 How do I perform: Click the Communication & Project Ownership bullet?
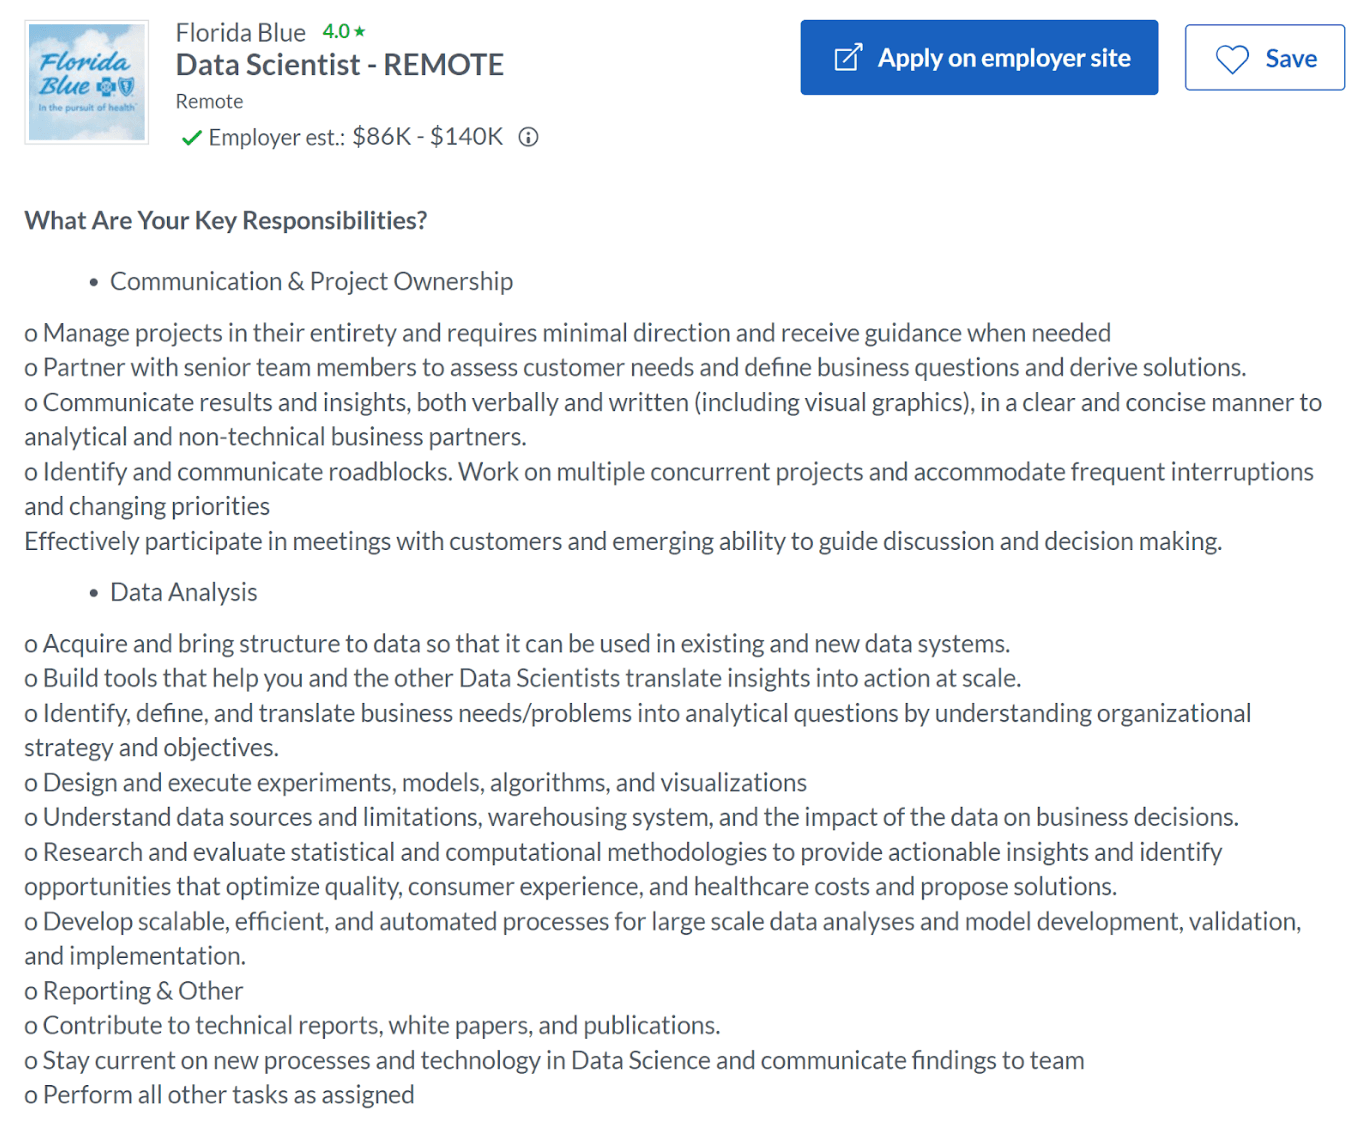click(311, 281)
